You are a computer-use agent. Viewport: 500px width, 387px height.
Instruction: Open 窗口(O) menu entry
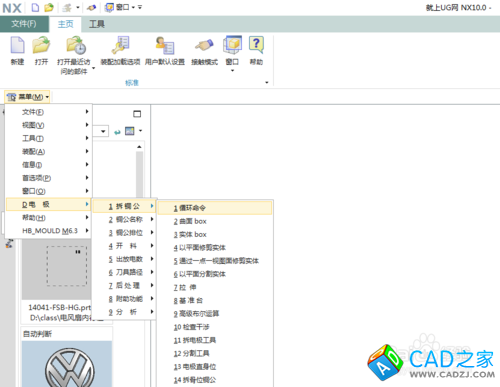coord(48,191)
